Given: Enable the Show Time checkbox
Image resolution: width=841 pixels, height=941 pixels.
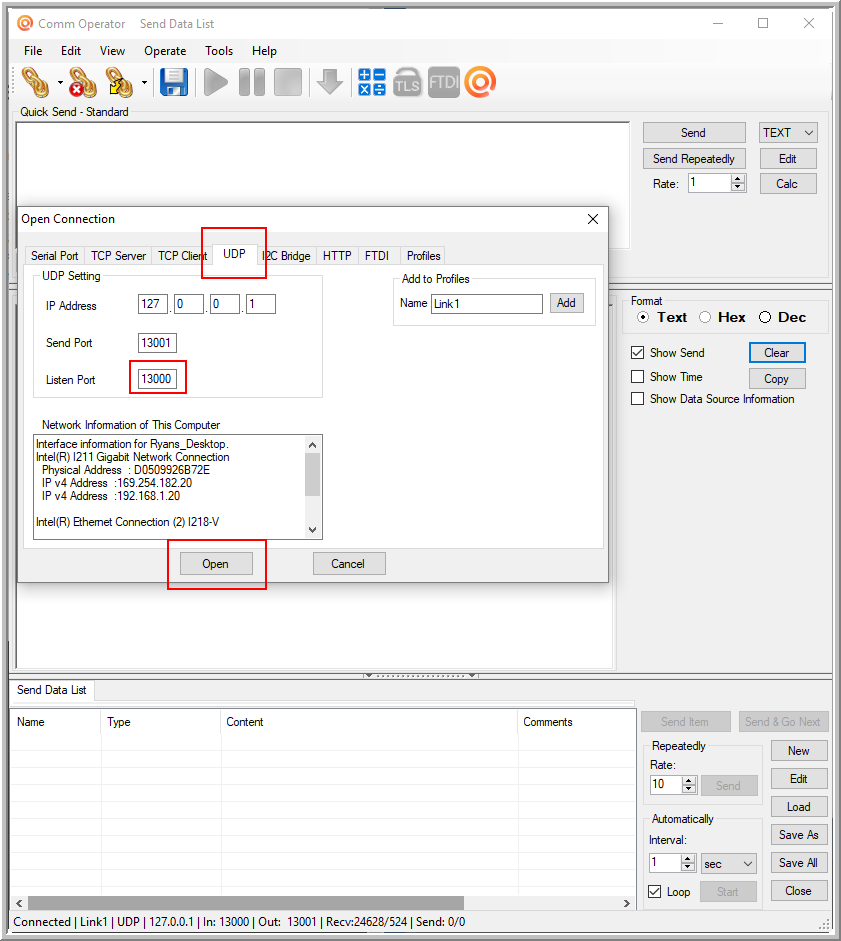Looking at the screenshot, I should (x=638, y=377).
